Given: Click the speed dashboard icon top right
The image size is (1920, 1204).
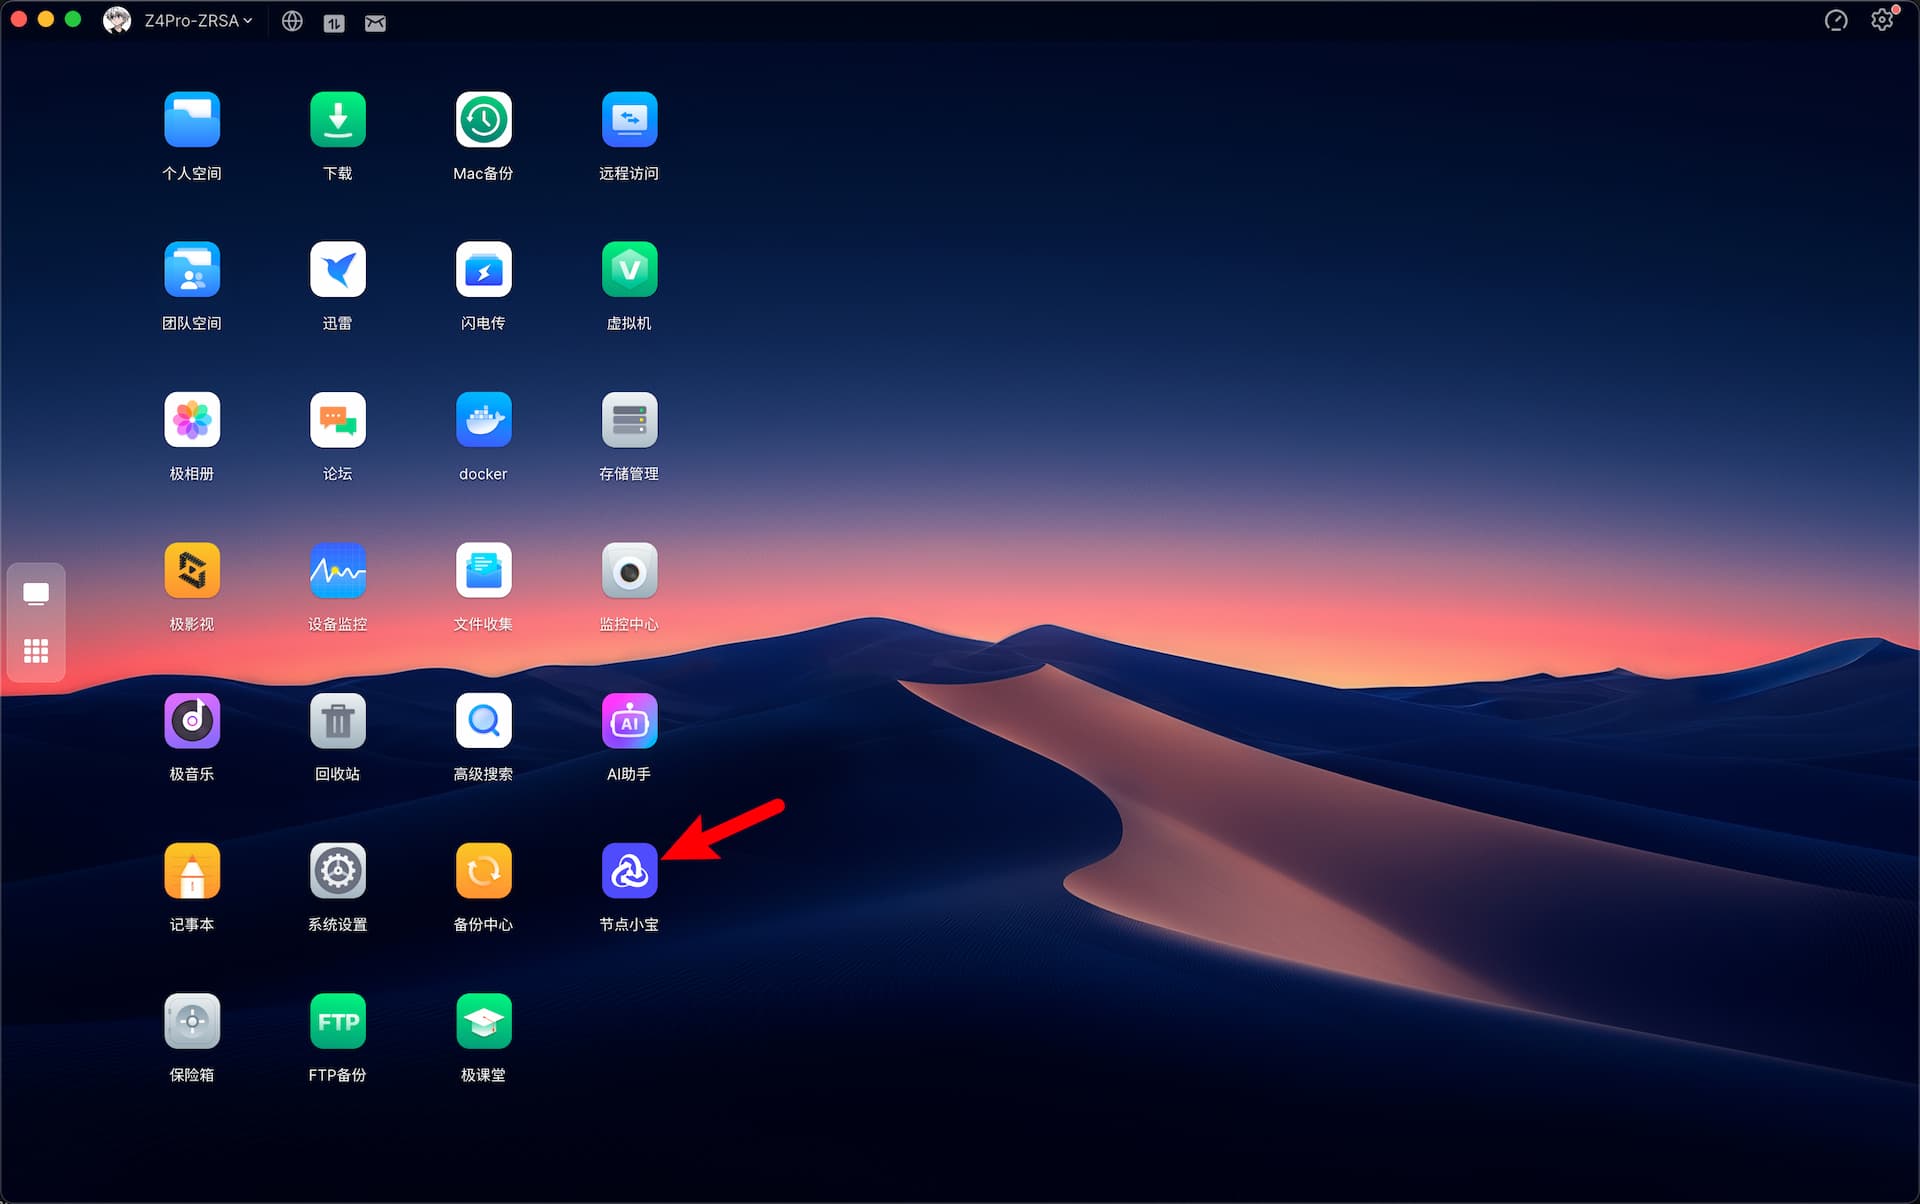Looking at the screenshot, I should pos(1836,21).
